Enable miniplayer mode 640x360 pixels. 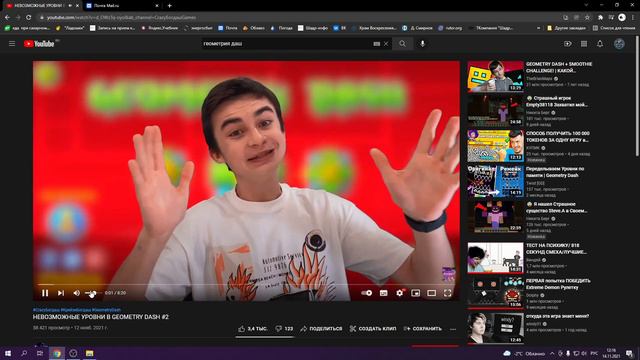click(x=416, y=293)
